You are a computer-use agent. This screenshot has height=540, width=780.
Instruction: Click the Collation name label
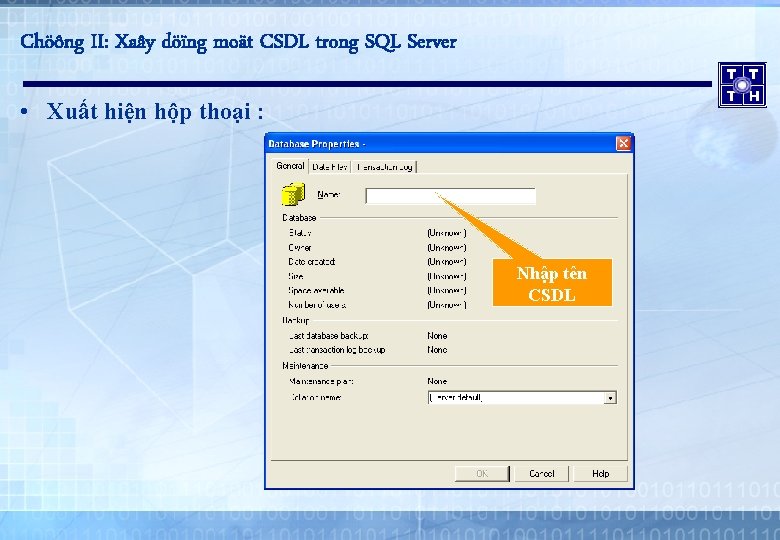[x=316, y=397]
